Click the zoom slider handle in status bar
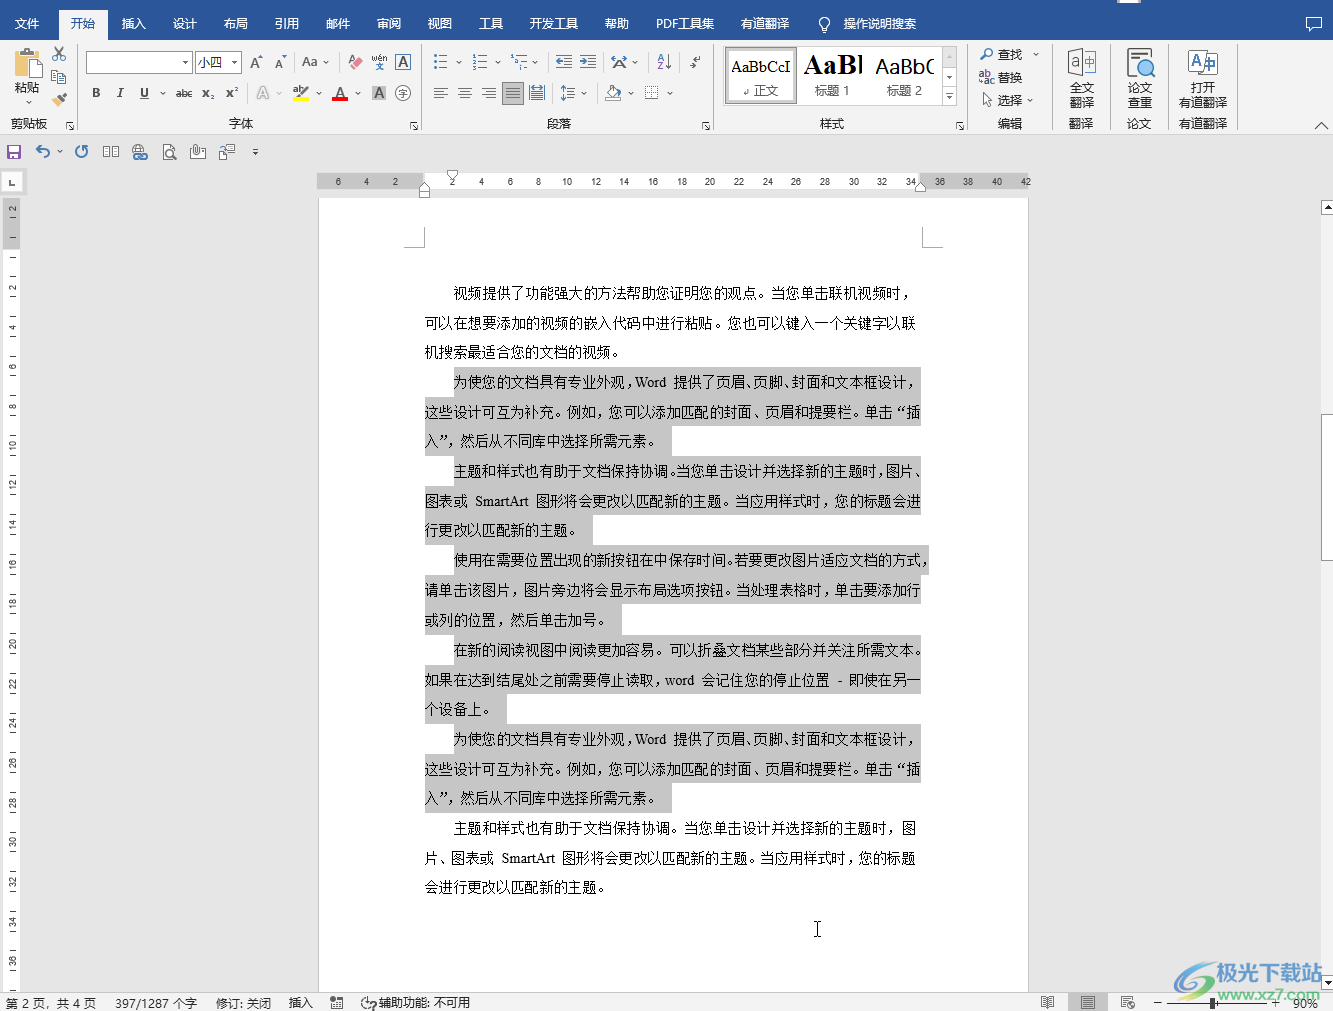The image size is (1333, 1011). [x=1212, y=1002]
